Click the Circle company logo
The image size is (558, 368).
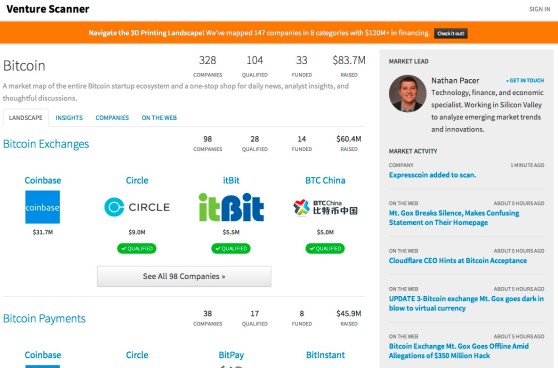[137, 207]
